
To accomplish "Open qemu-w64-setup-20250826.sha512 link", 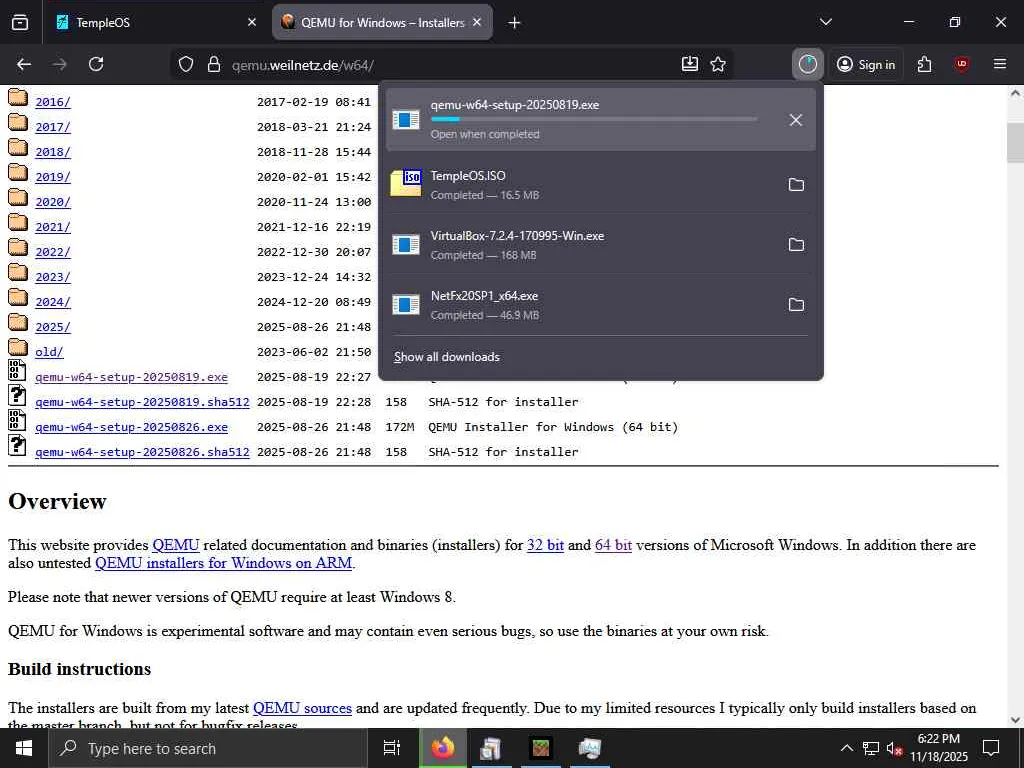I will coord(142,452).
